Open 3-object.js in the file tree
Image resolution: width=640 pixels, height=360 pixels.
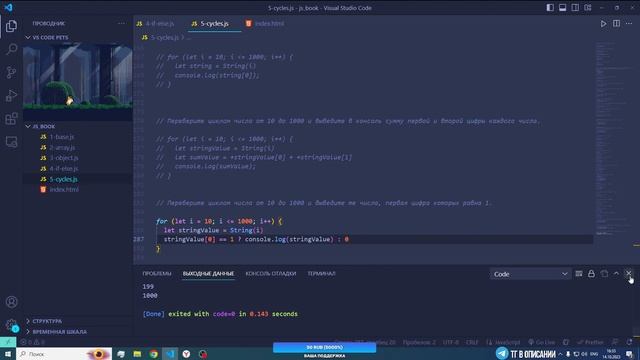point(78,158)
